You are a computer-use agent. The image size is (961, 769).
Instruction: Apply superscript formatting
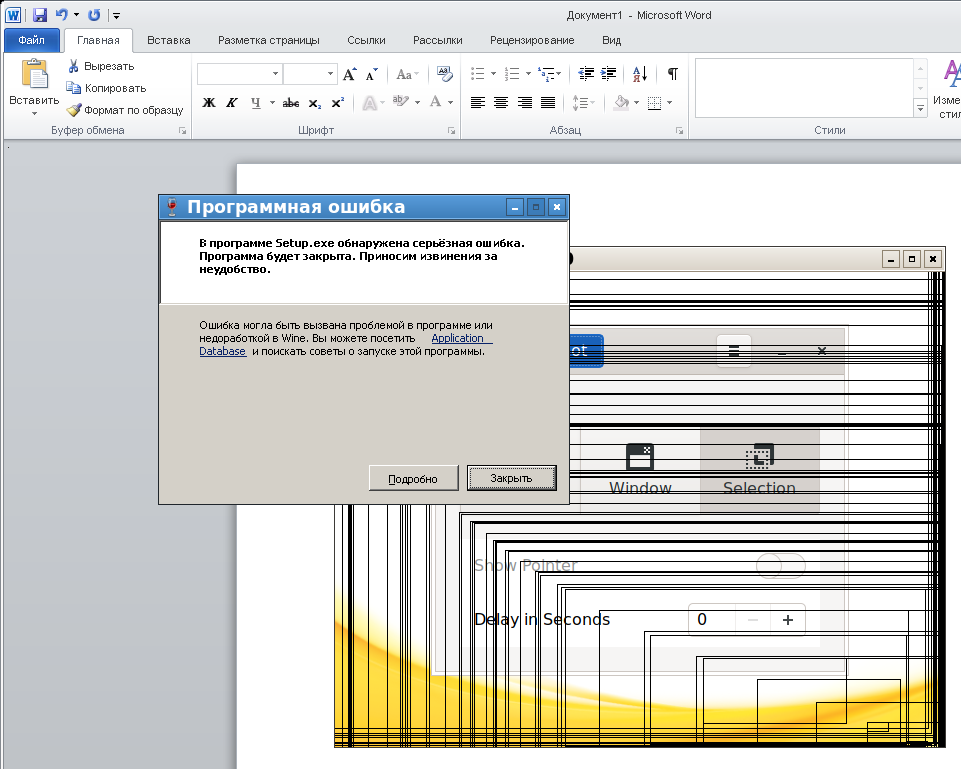click(x=338, y=103)
